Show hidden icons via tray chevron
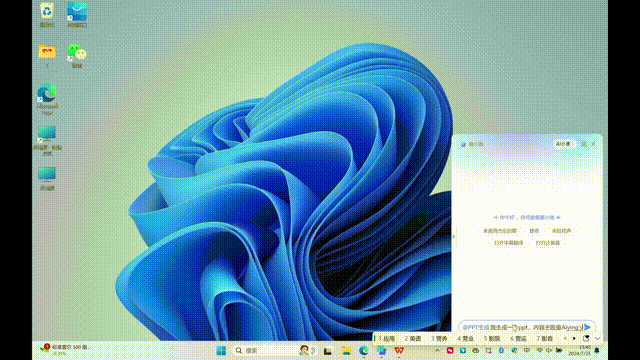Screen dimensions: 640x360 point(437,351)
